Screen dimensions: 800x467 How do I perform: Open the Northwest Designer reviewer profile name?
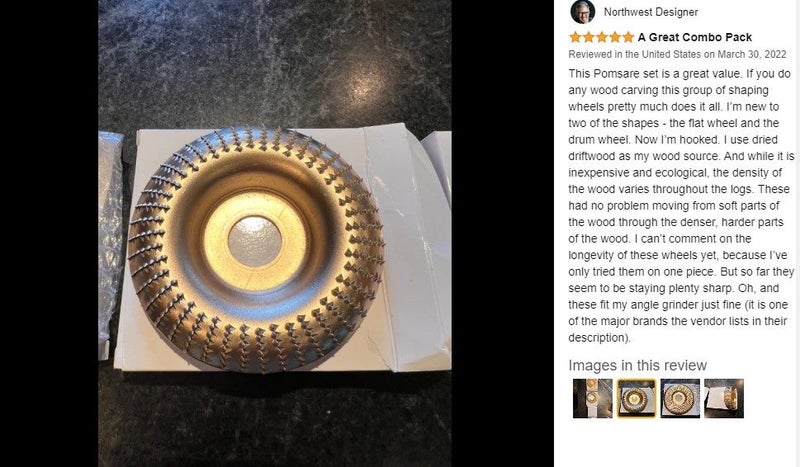coord(651,12)
